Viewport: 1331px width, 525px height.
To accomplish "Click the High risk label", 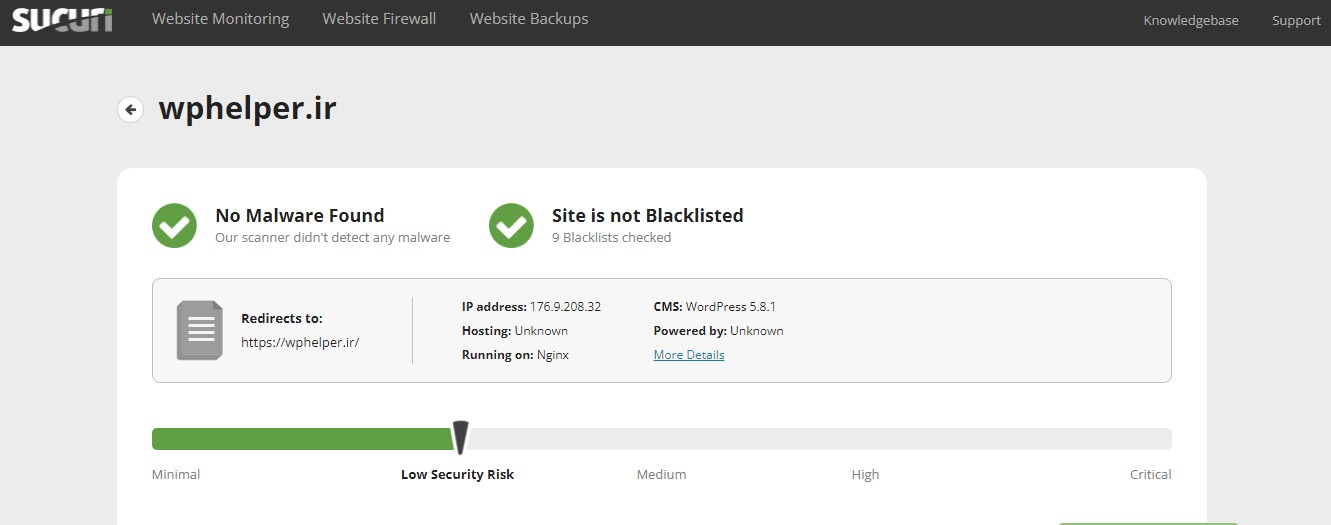I will pos(866,475).
